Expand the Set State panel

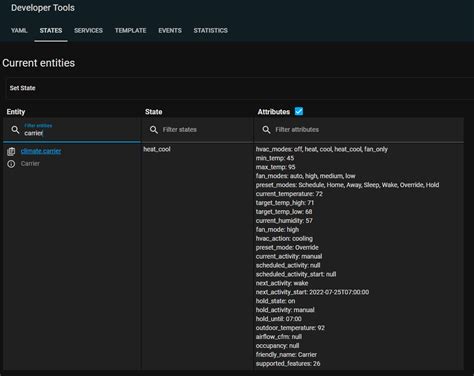coord(240,88)
